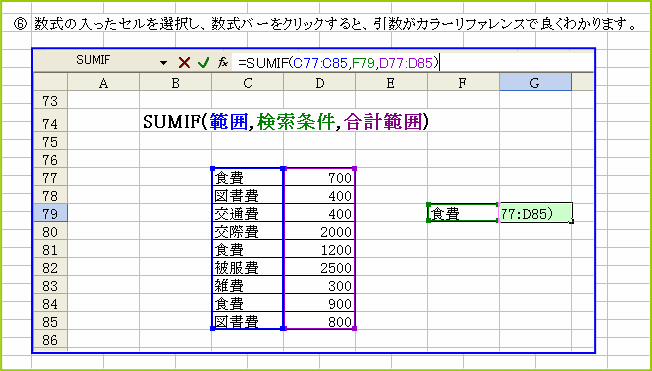This screenshot has width=652, height=371.
Task: Select row 82 header
Action: 50,268
